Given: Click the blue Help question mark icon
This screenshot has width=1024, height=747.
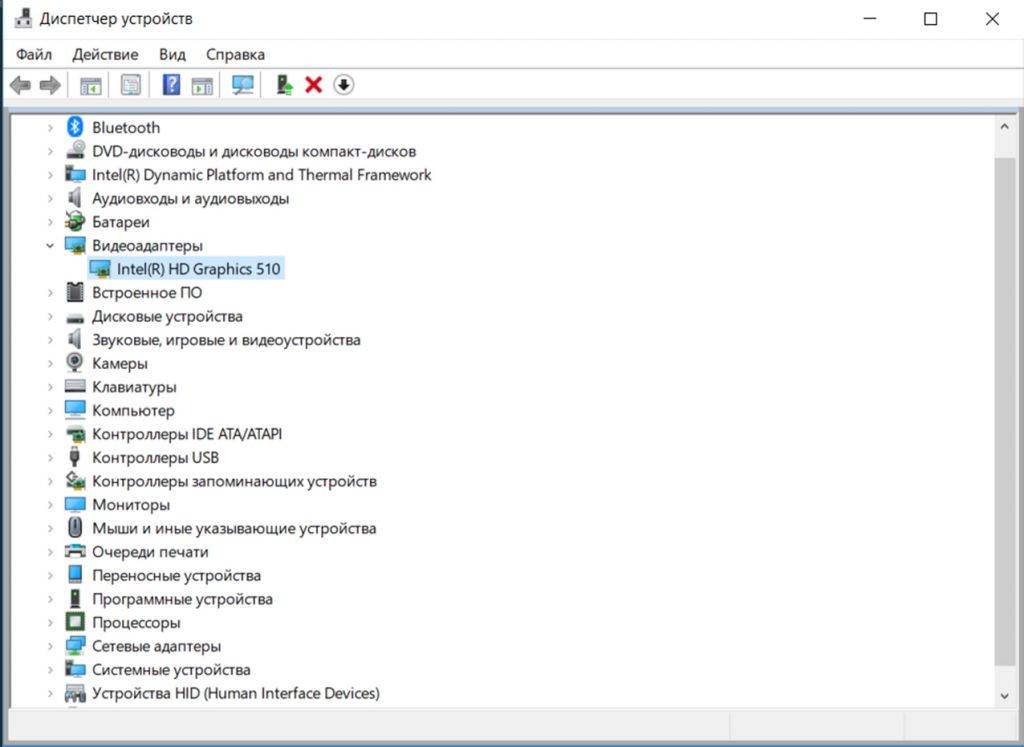Looking at the screenshot, I should click(x=171, y=85).
